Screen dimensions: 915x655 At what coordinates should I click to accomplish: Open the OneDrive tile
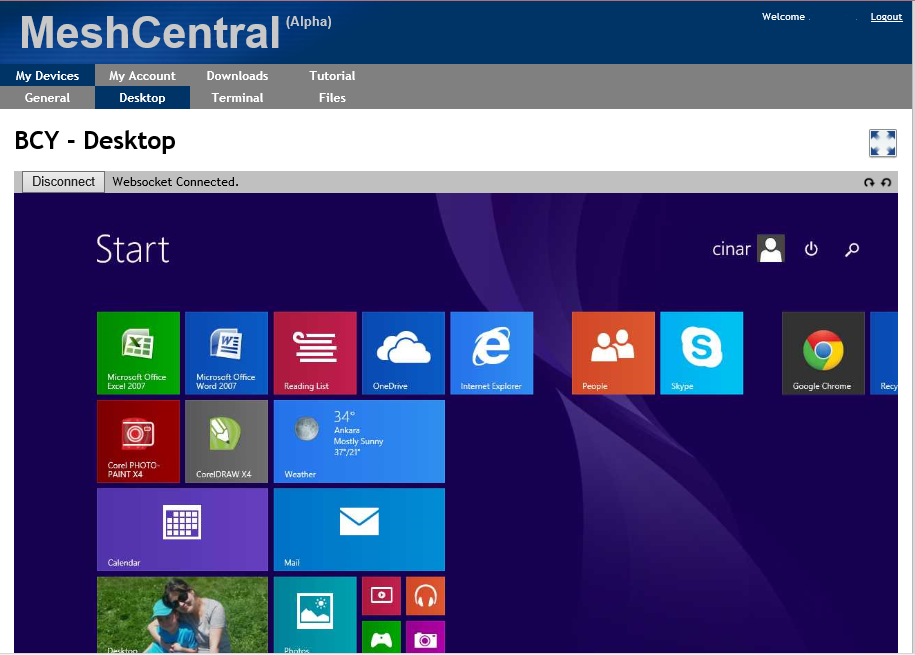click(x=403, y=353)
